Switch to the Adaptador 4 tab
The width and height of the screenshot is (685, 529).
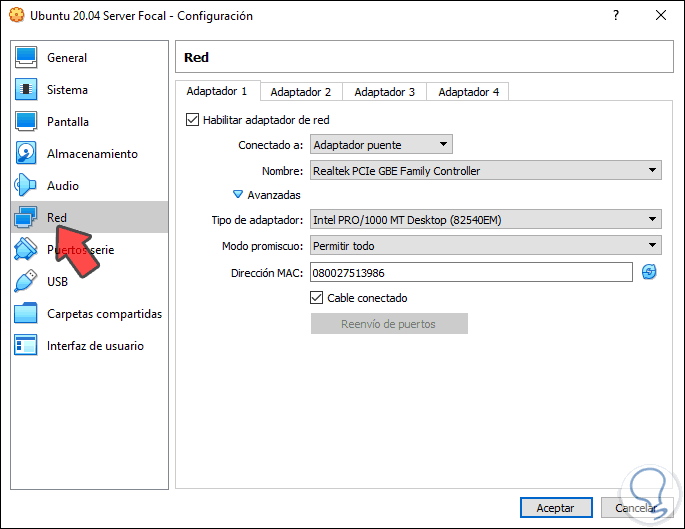(x=468, y=92)
